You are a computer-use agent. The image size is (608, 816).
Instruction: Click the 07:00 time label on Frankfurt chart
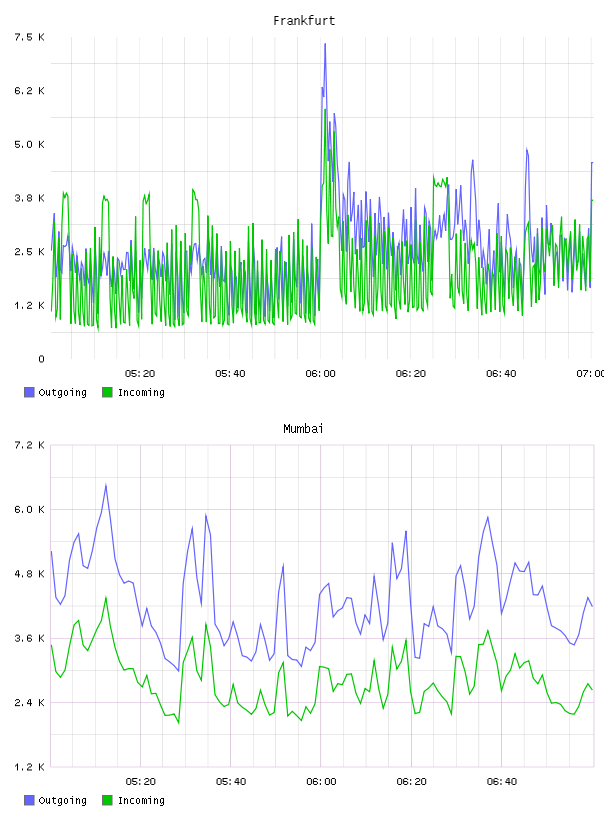[590, 373]
